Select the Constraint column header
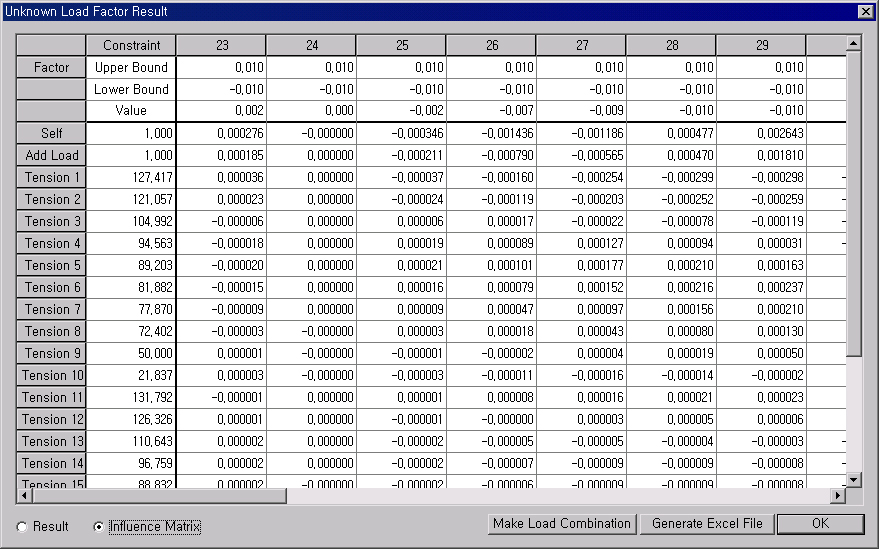This screenshot has width=879, height=549. coord(131,46)
